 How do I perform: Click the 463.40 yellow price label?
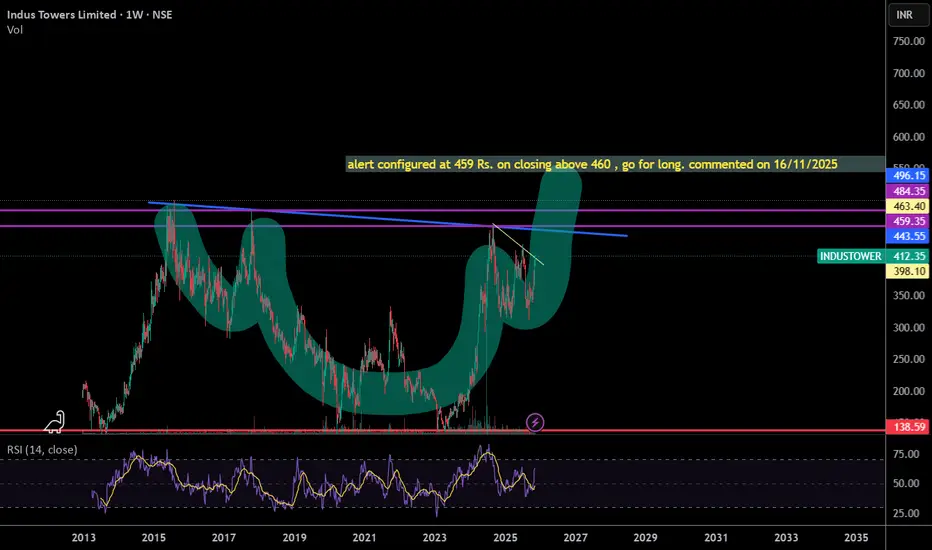point(907,206)
